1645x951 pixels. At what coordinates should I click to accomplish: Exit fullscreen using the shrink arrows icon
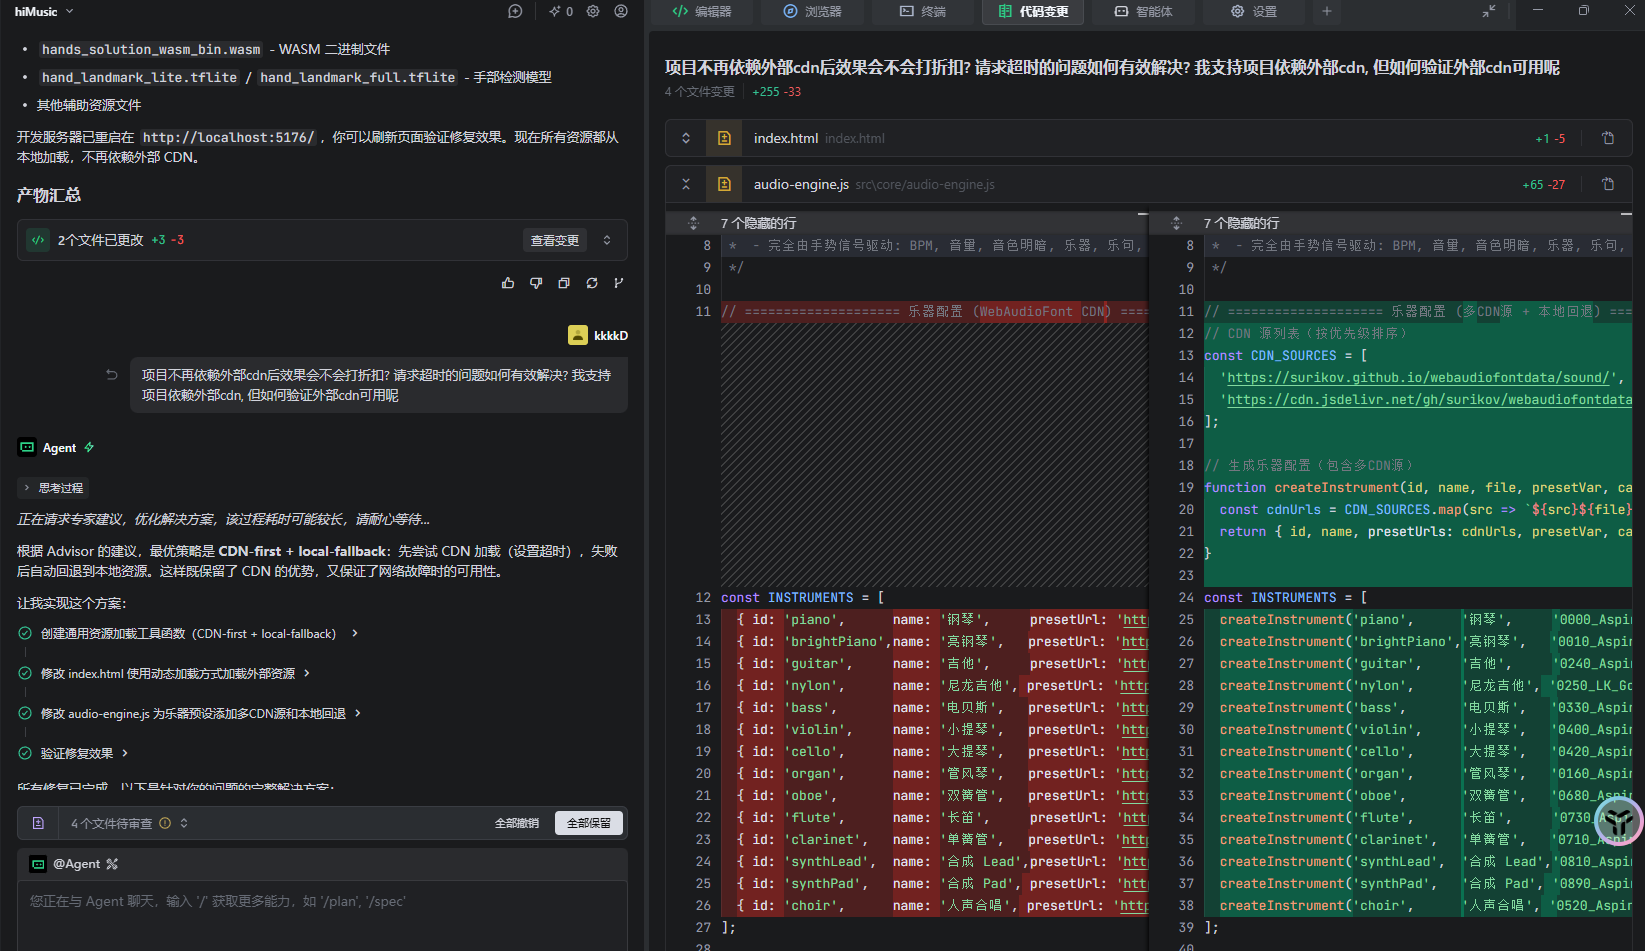click(1489, 11)
